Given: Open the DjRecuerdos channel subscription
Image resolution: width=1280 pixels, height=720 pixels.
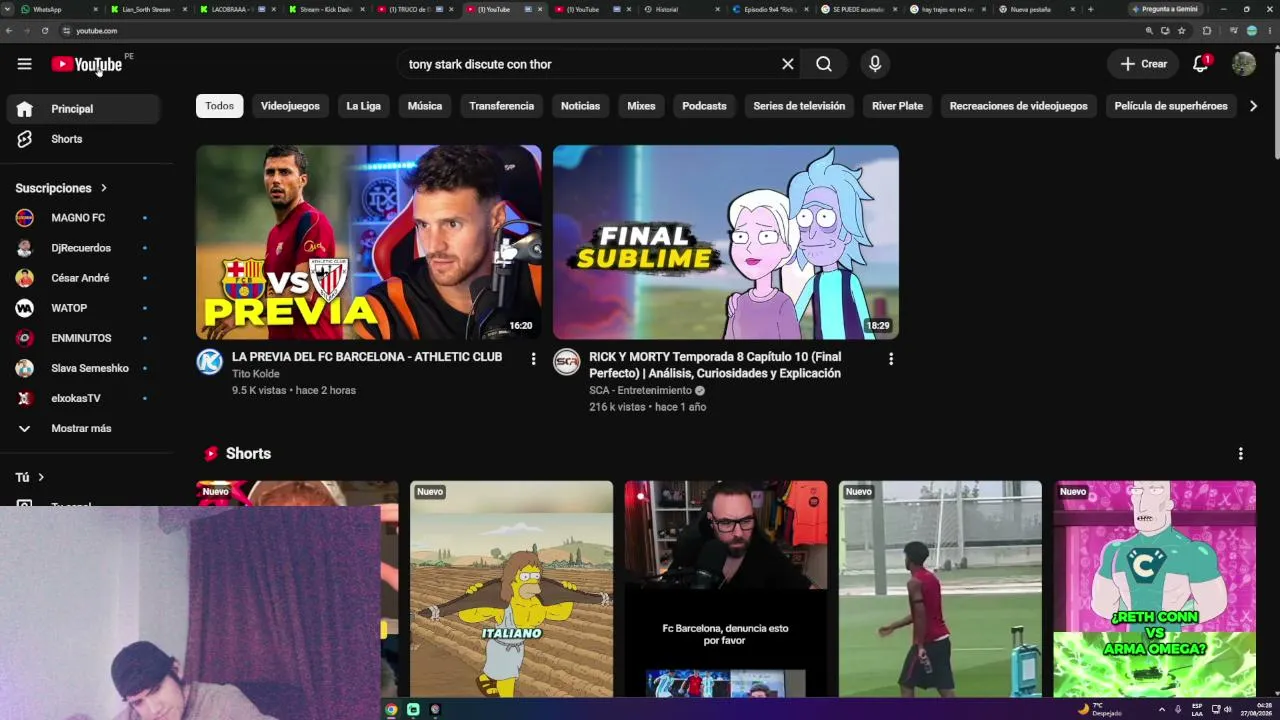Looking at the screenshot, I should 83,248.
